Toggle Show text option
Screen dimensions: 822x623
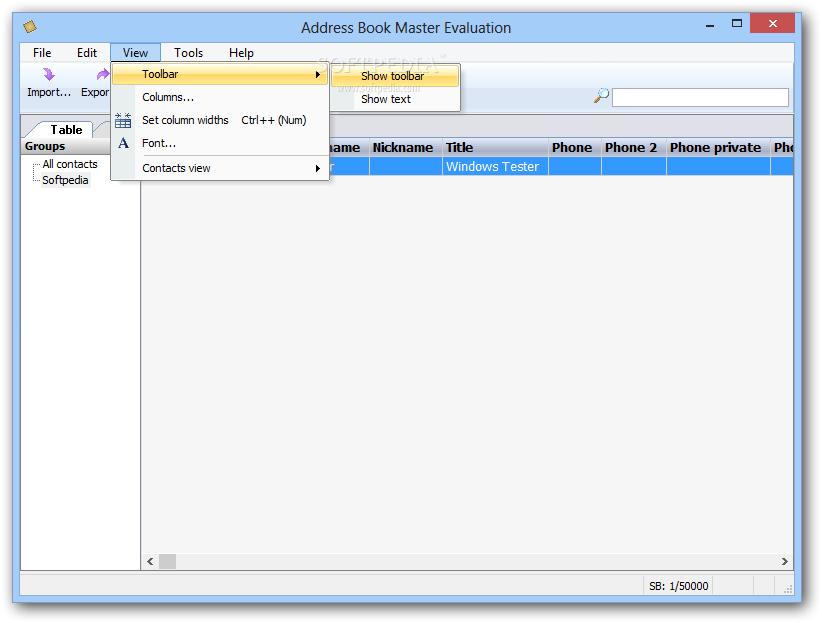point(395,100)
